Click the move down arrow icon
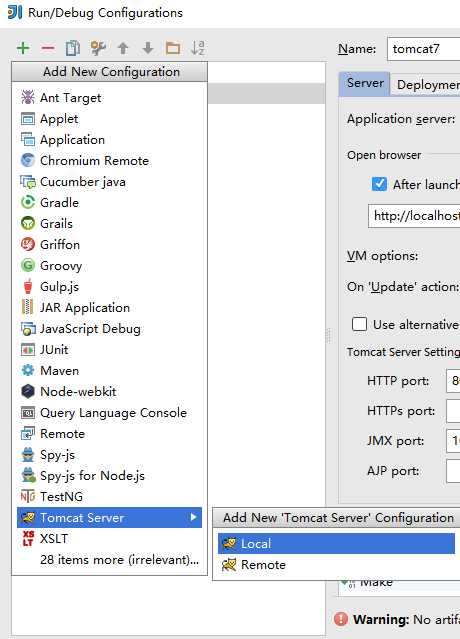 (x=148, y=48)
